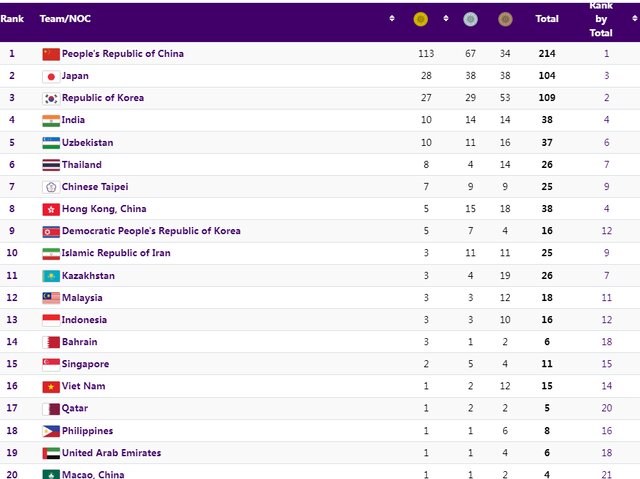Click the Rank column header
Viewport: 640px width, 479px height.
(12, 19)
